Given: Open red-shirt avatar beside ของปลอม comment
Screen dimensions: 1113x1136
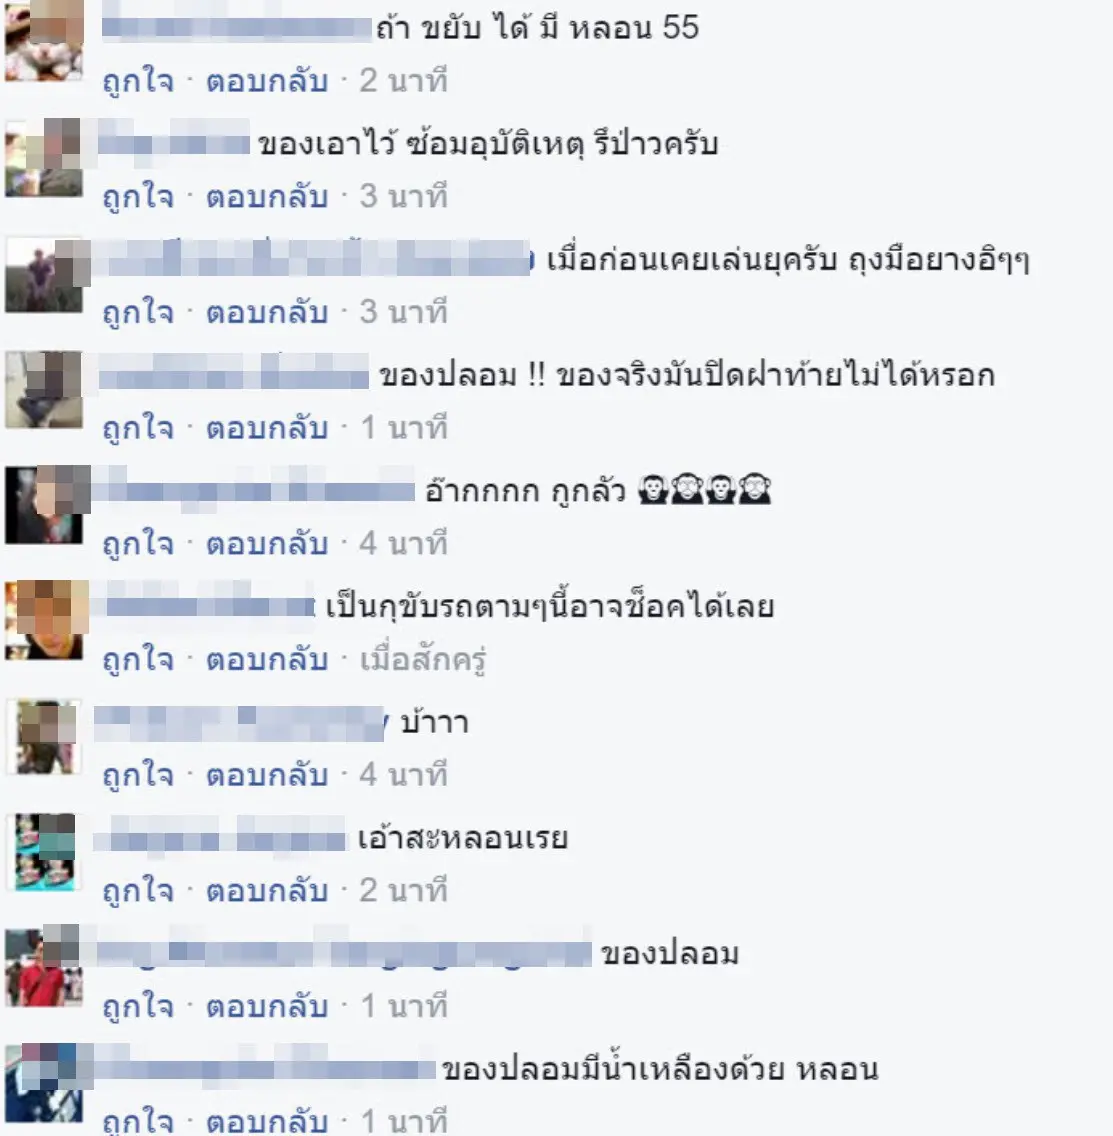Looking at the screenshot, I should pos(43,967).
